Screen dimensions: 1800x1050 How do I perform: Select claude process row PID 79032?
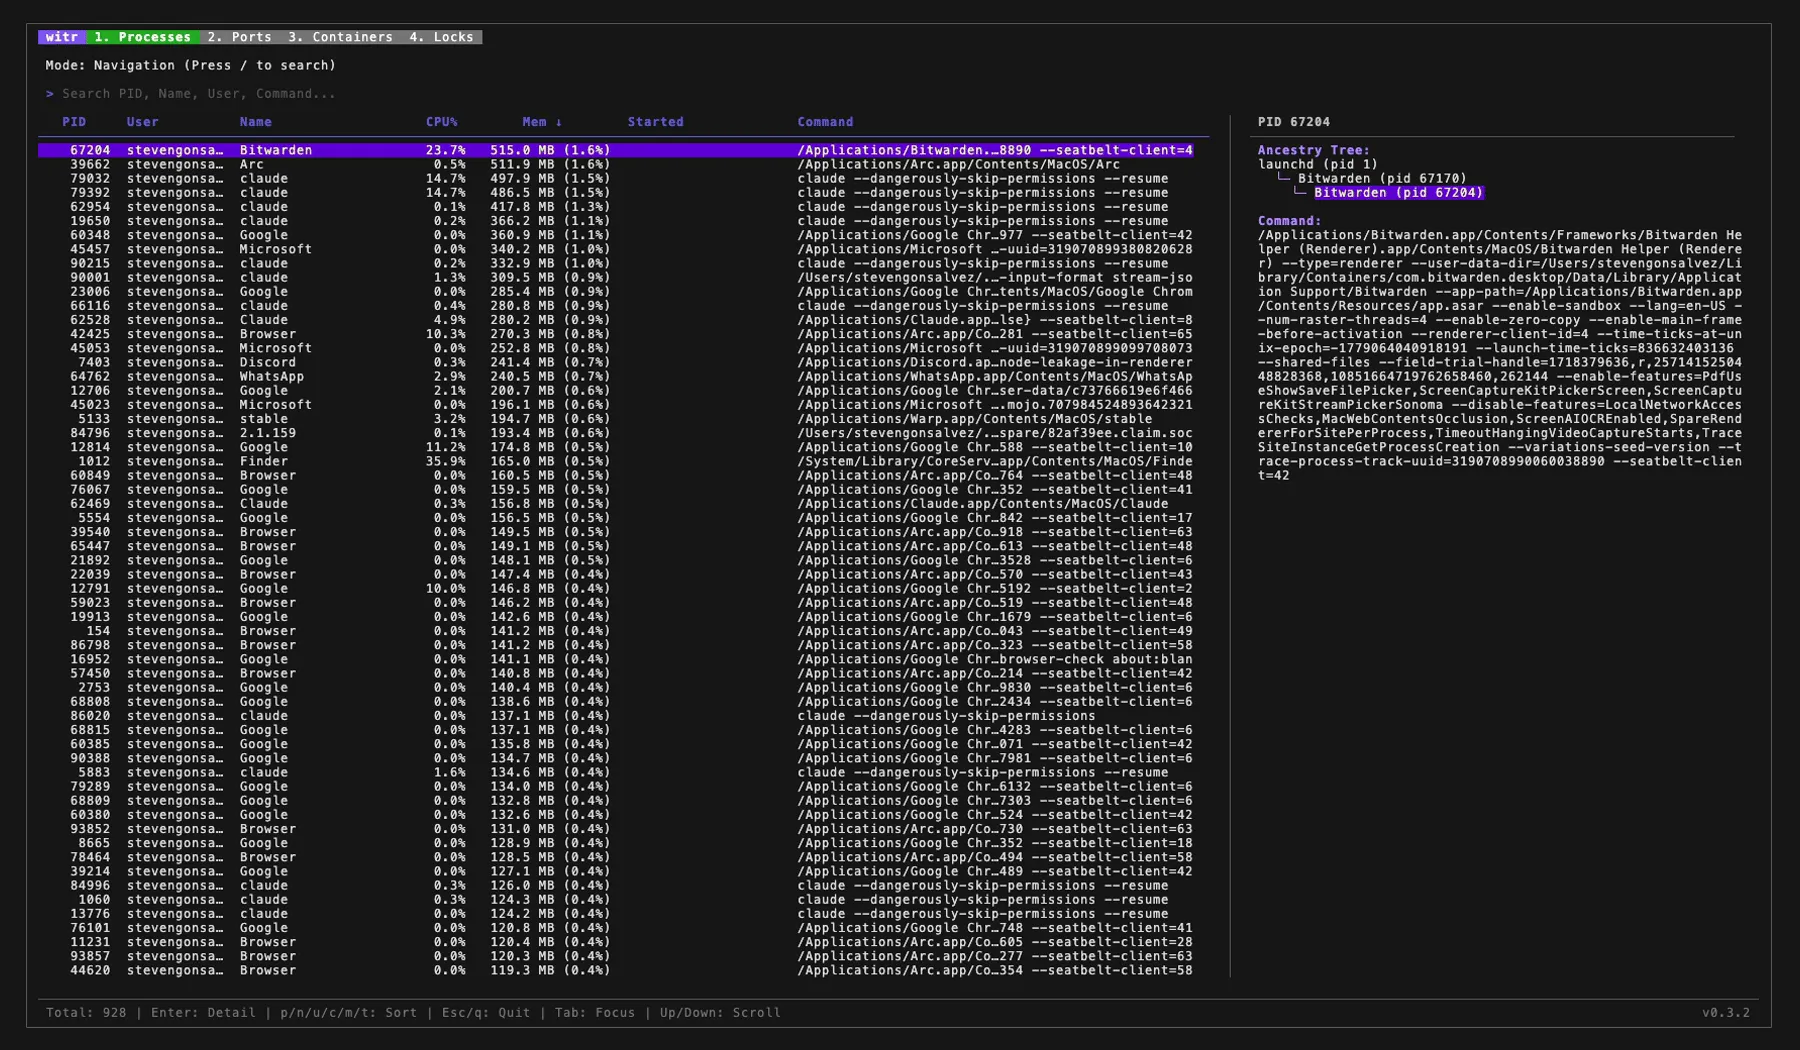point(623,179)
